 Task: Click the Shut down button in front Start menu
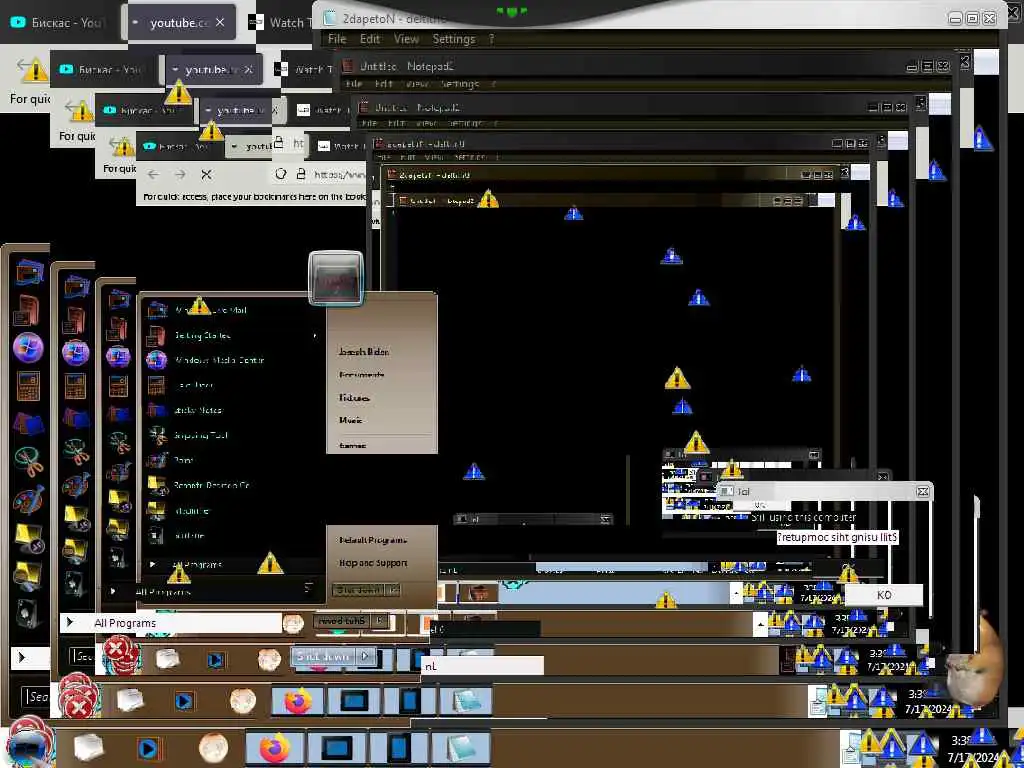pyautogui.click(x=360, y=590)
